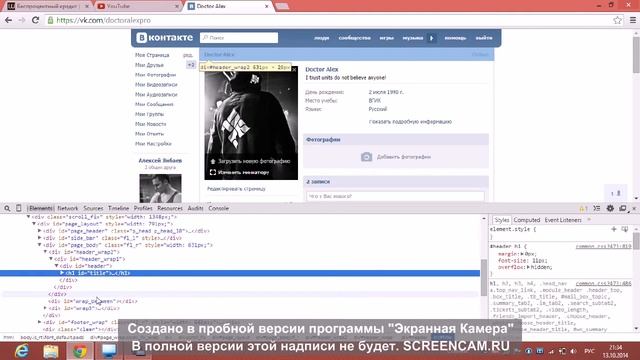Click Мои Сообщения in VK sidebar
The image size is (640, 360).
click(154, 104)
